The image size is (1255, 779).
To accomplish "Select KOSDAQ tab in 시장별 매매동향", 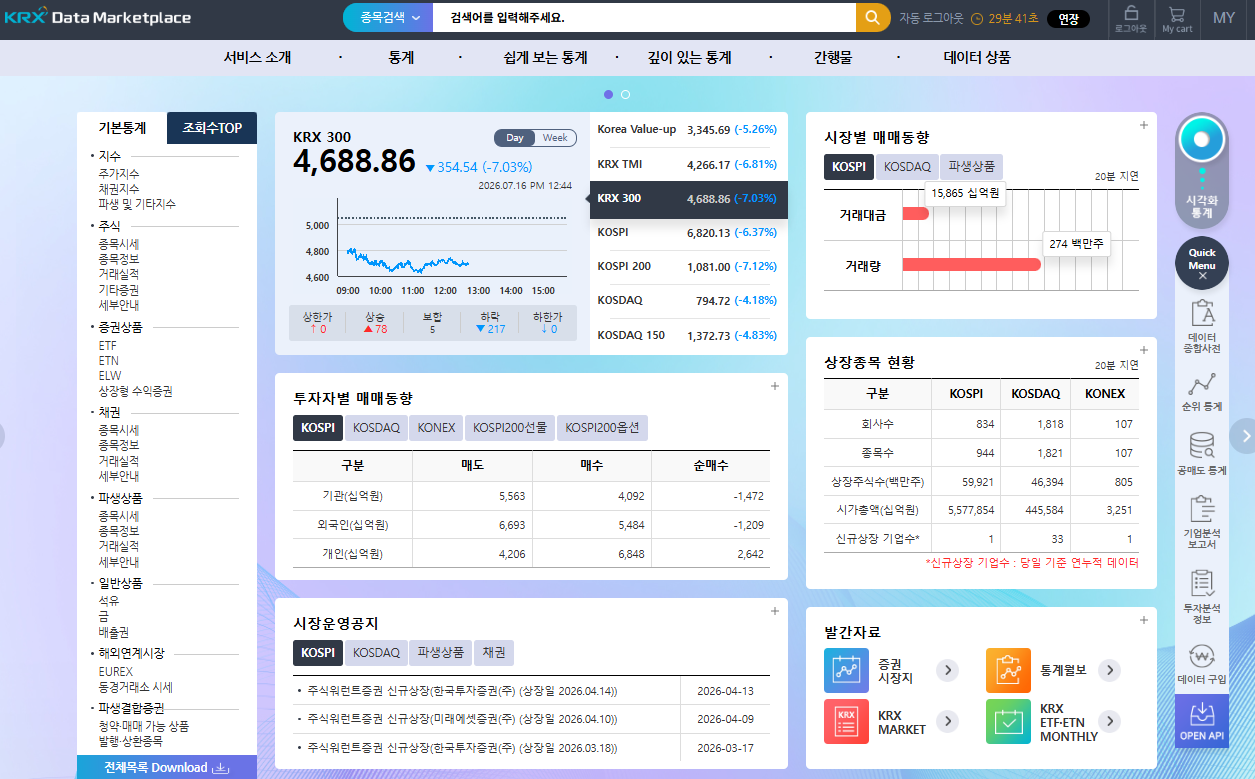I will (x=907, y=167).
